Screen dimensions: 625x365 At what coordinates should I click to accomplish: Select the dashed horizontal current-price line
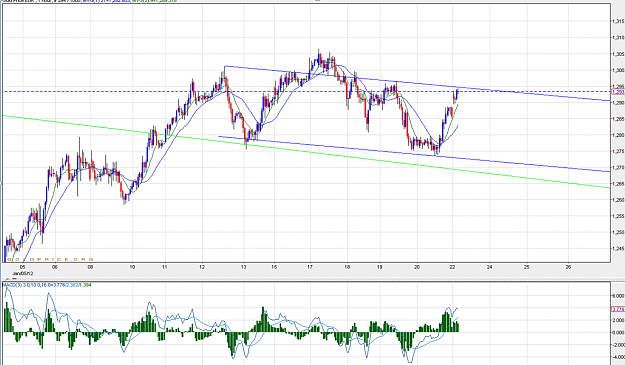point(306,92)
